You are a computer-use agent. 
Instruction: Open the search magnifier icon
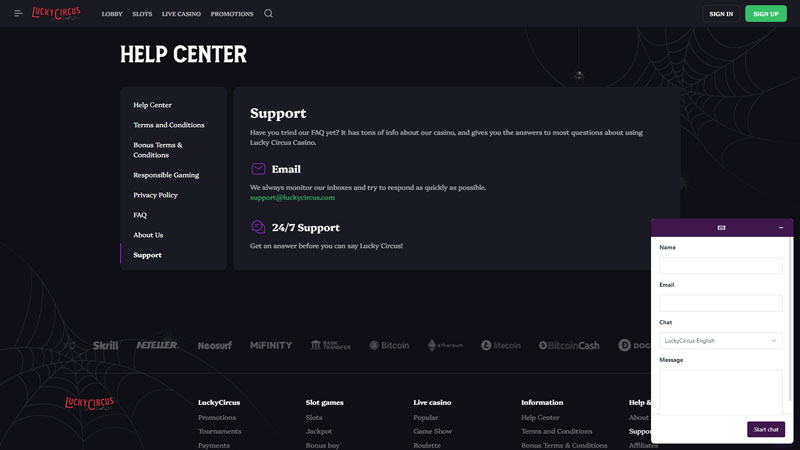[268, 13]
